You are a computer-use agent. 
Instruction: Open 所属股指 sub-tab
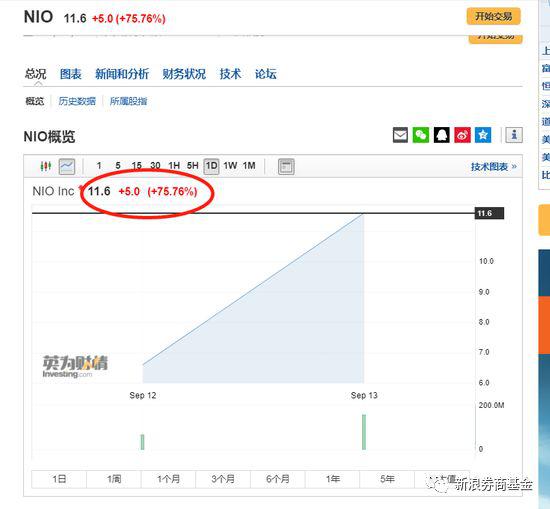click(128, 101)
